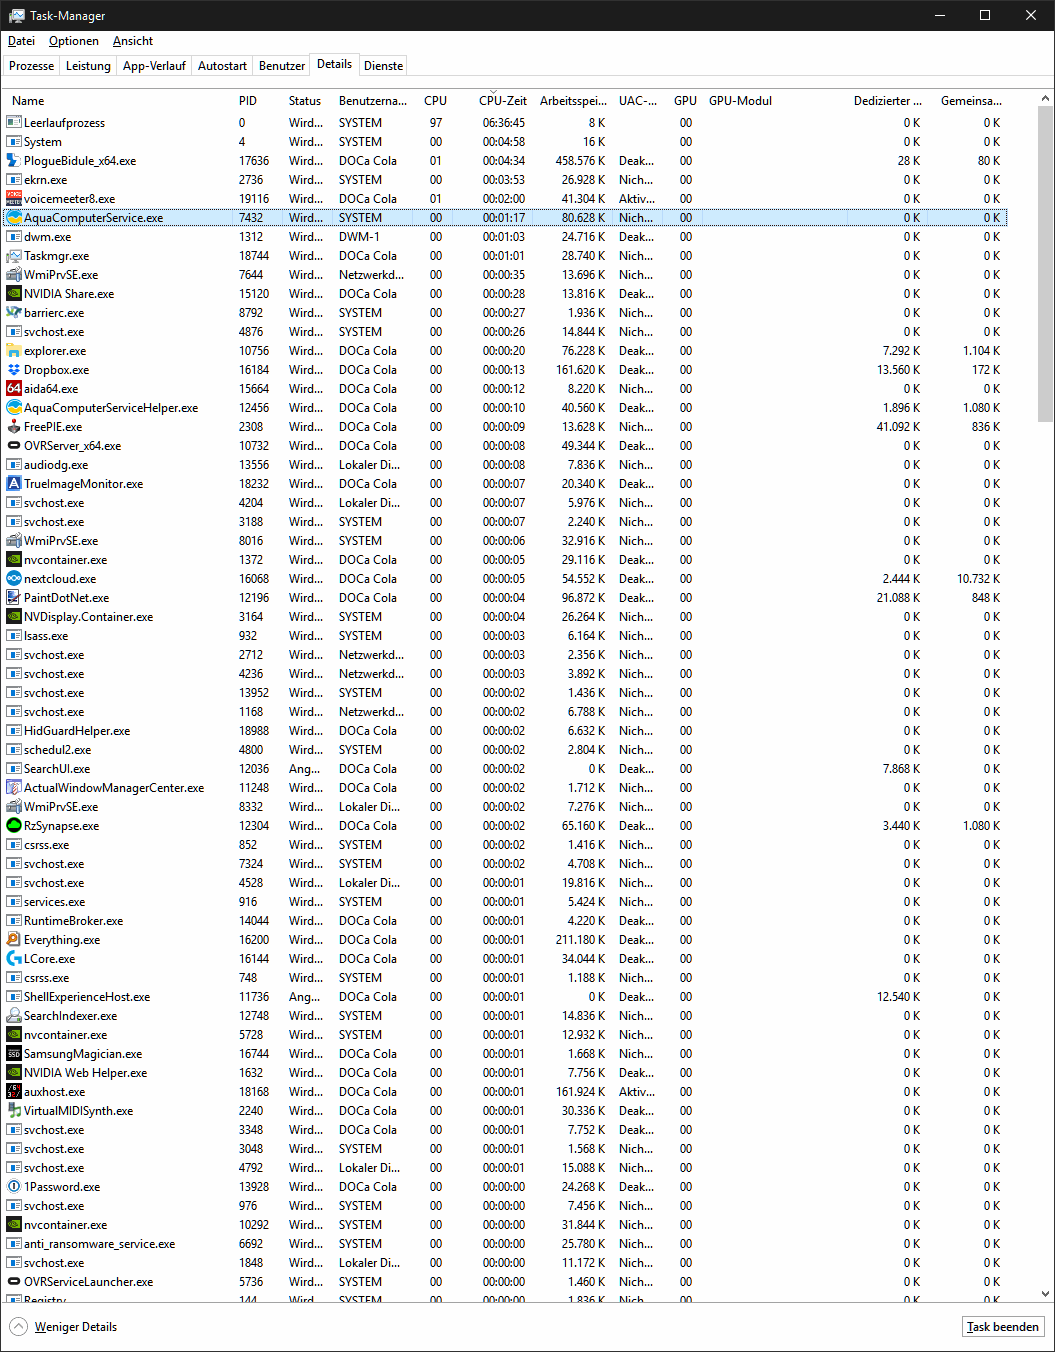Click the PlogueBidule_x64.exe process icon
Image resolution: width=1055 pixels, height=1352 pixels.
pos(14,161)
